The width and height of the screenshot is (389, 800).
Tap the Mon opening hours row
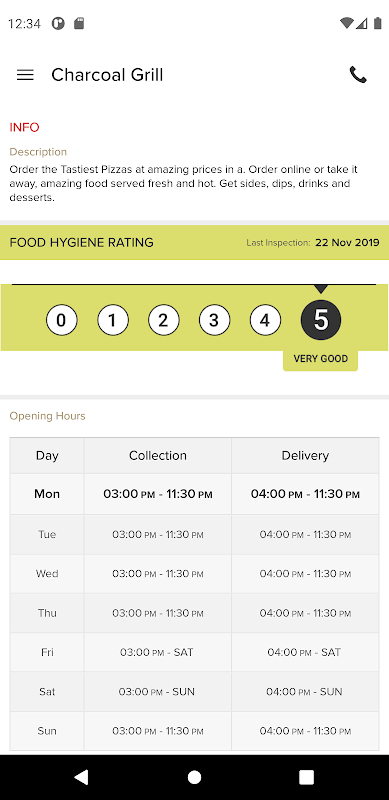coord(194,494)
